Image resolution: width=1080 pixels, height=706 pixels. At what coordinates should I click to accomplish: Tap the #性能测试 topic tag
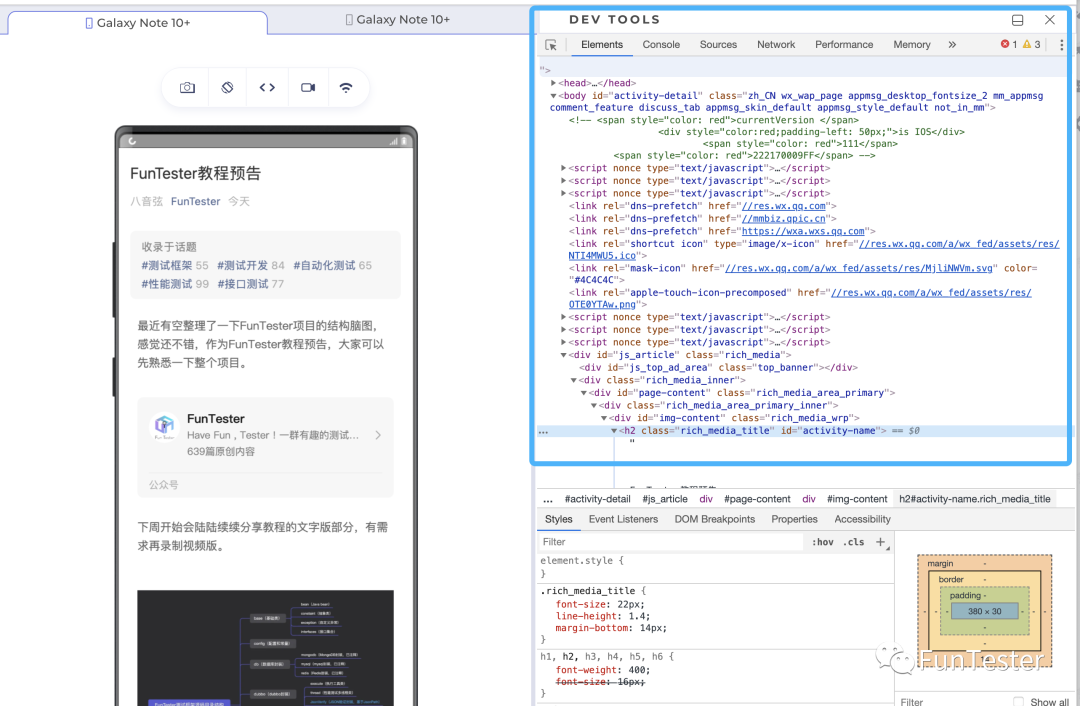click(x=167, y=284)
